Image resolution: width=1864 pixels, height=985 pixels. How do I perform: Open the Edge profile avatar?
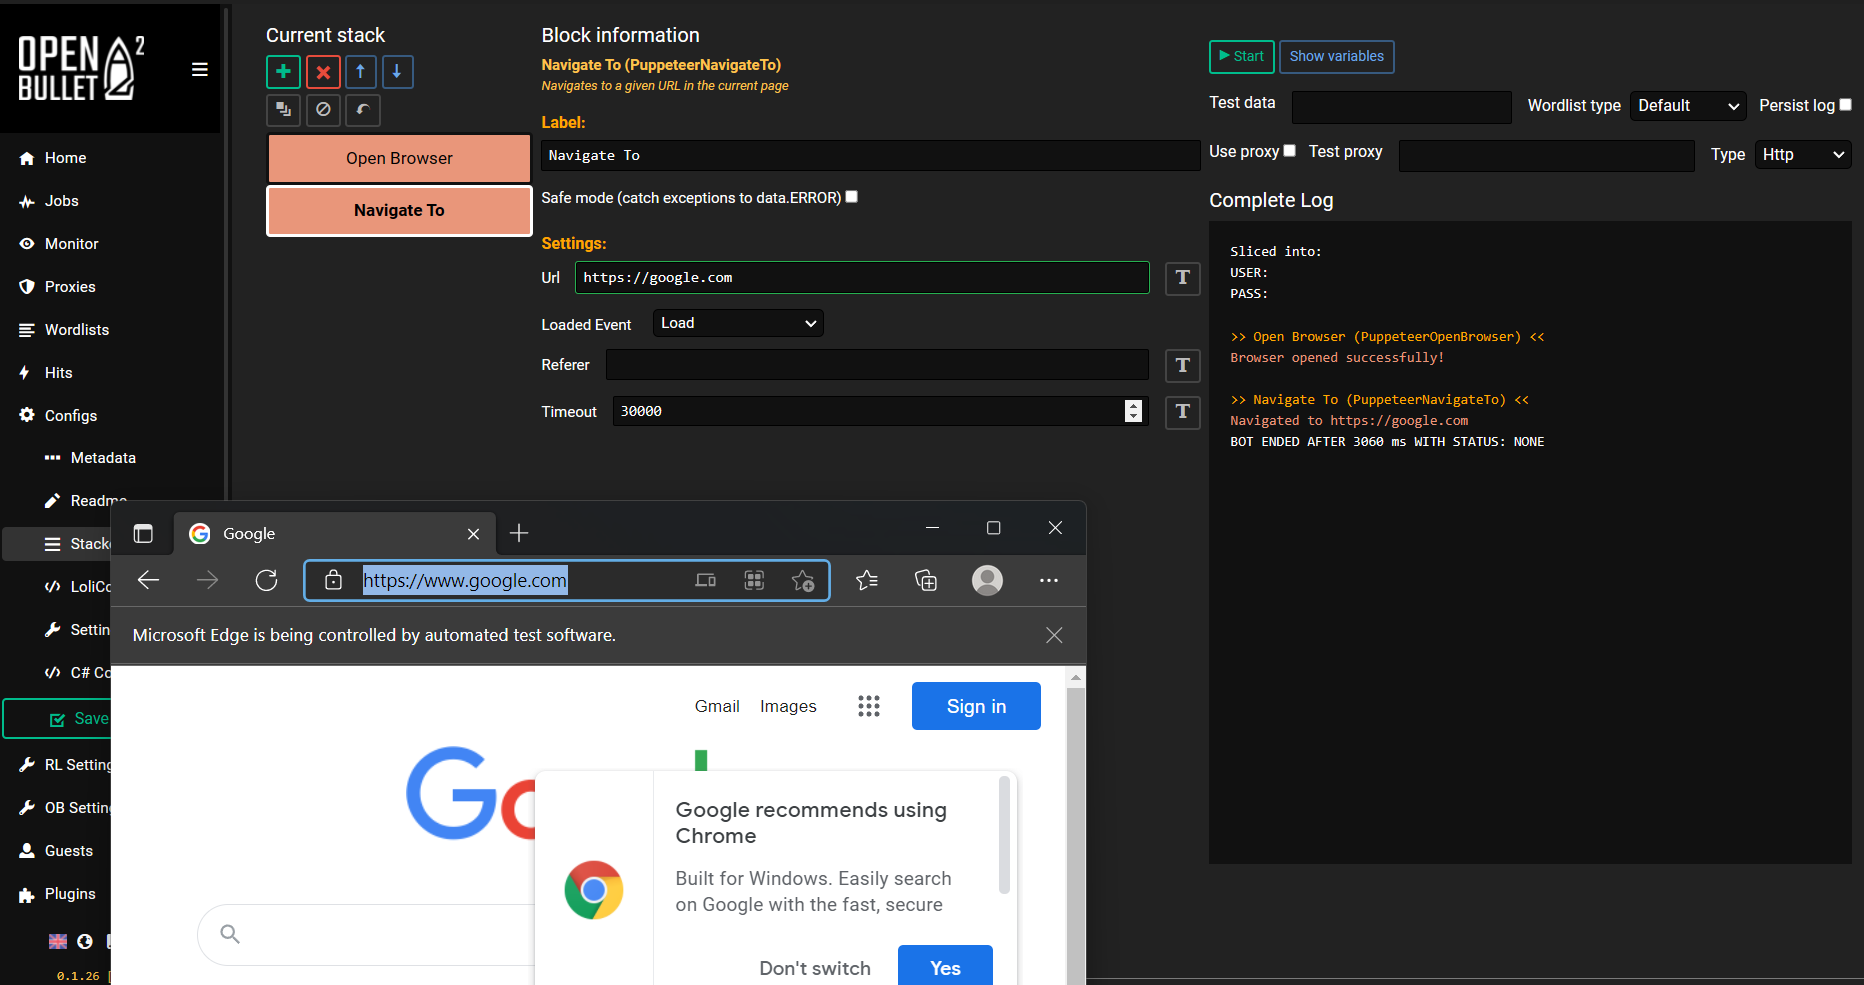coord(987,580)
